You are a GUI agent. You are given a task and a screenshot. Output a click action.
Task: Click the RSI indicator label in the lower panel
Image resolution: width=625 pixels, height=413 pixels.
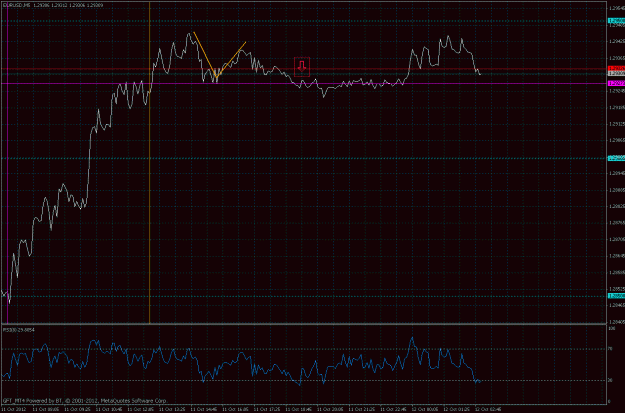click(19, 330)
